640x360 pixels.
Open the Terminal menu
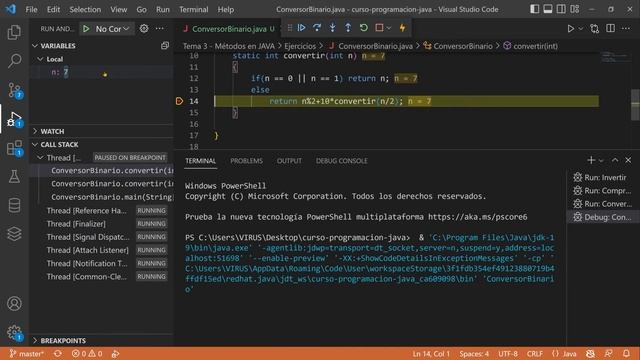click(193, 9)
